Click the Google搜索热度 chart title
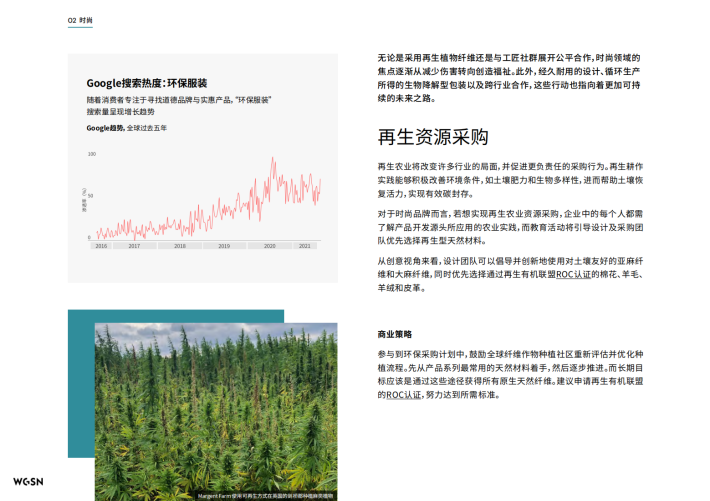The width and height of the screenshot is (710, 501). pos(146,82)
